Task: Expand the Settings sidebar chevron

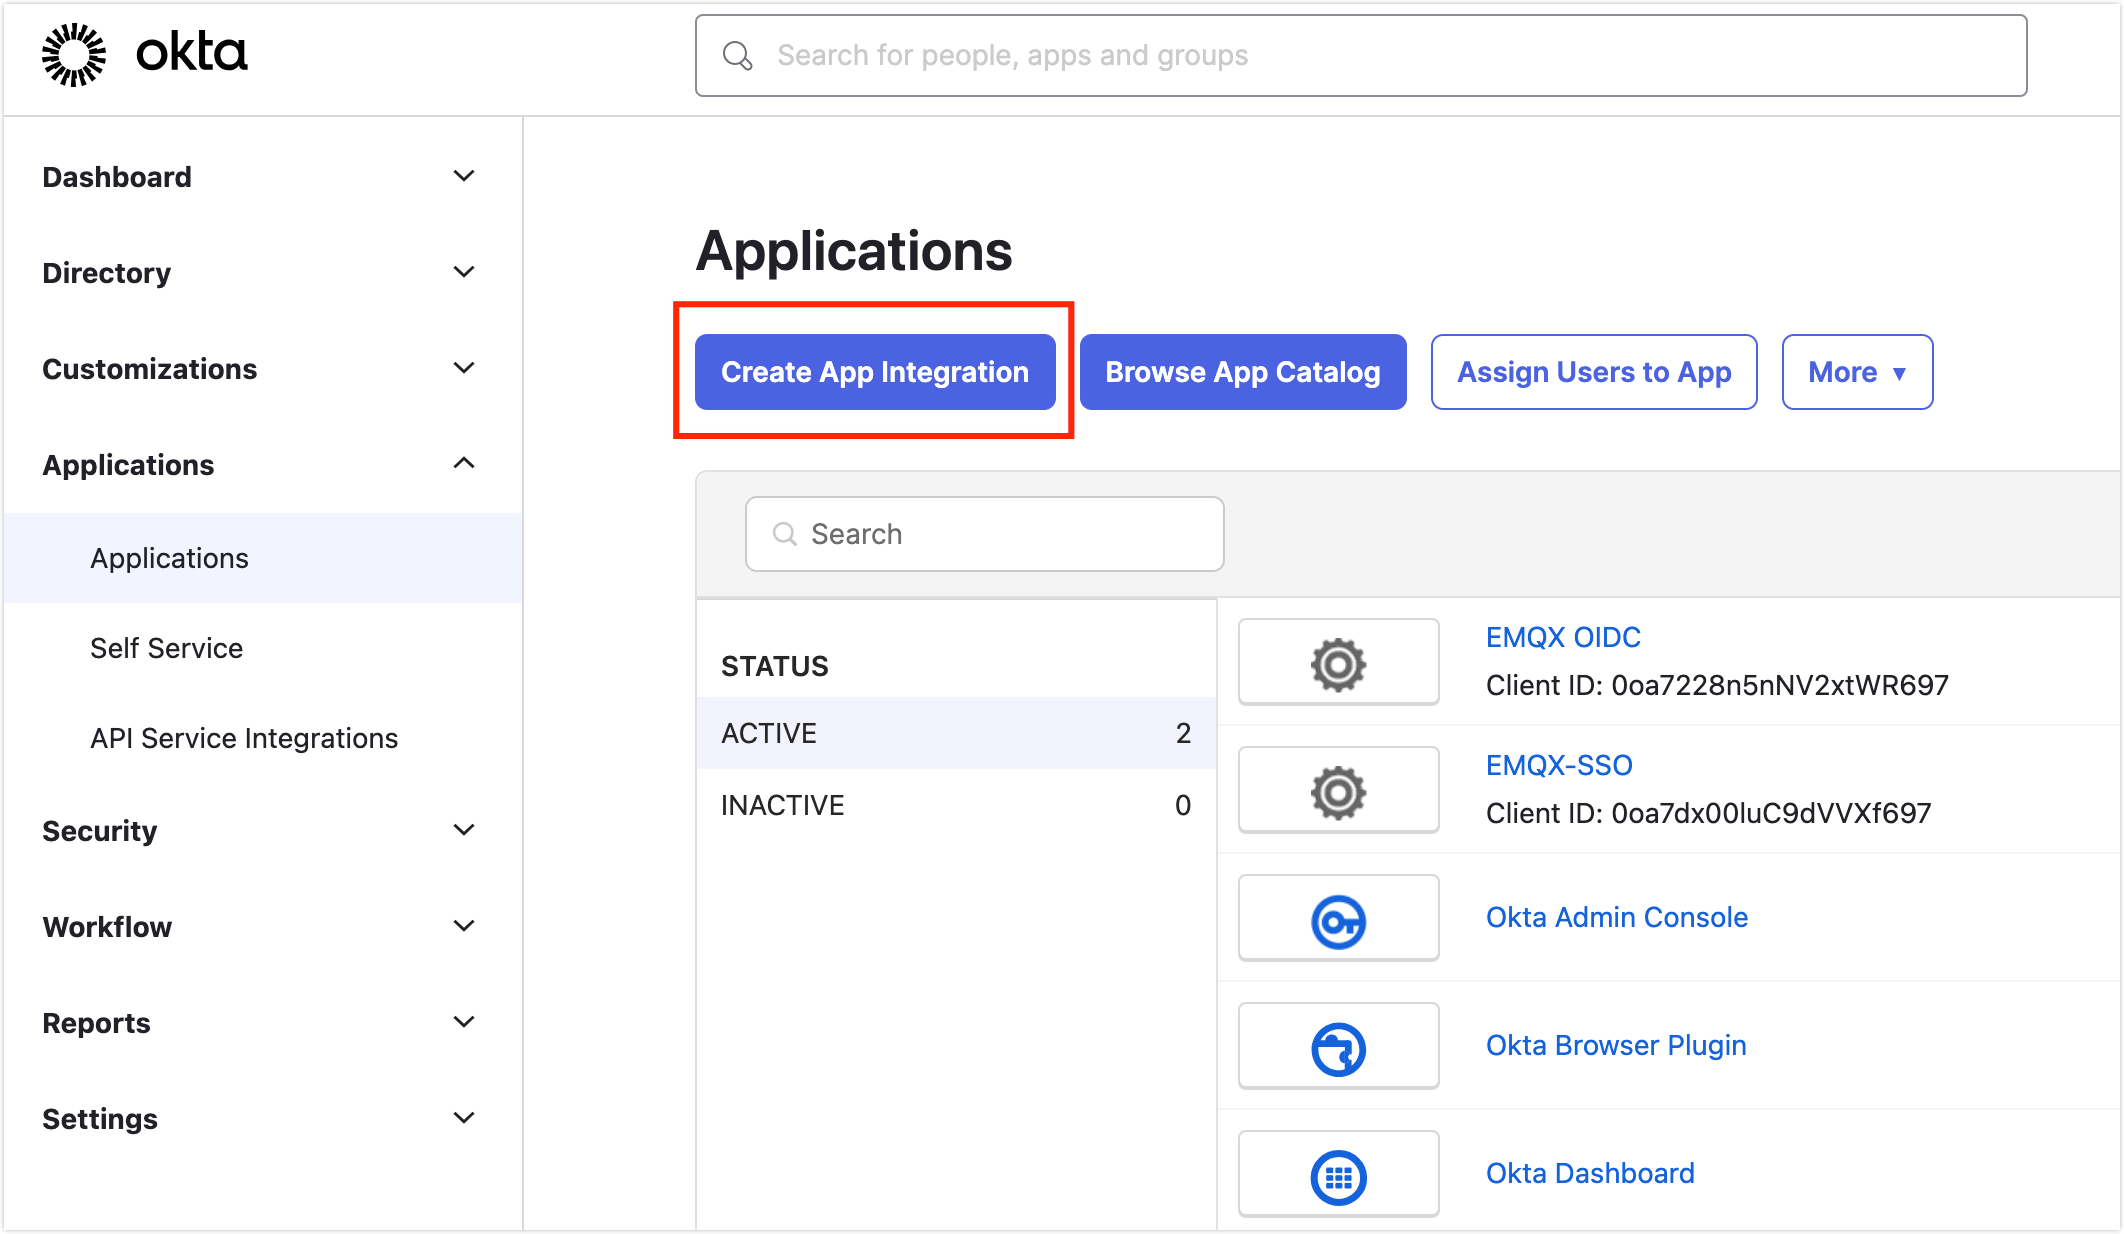Action: coord(463,1118)
